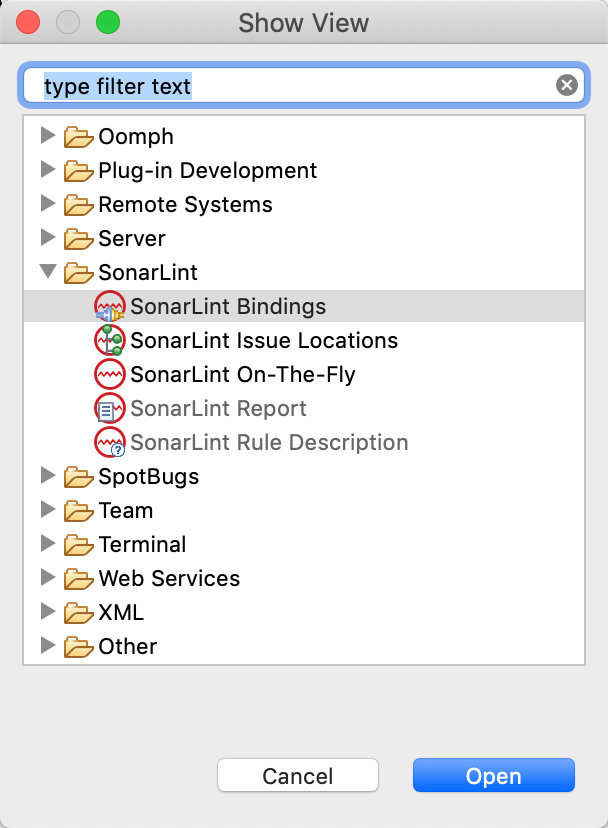Click the SpotBugs folder icon

click(78, 477)
